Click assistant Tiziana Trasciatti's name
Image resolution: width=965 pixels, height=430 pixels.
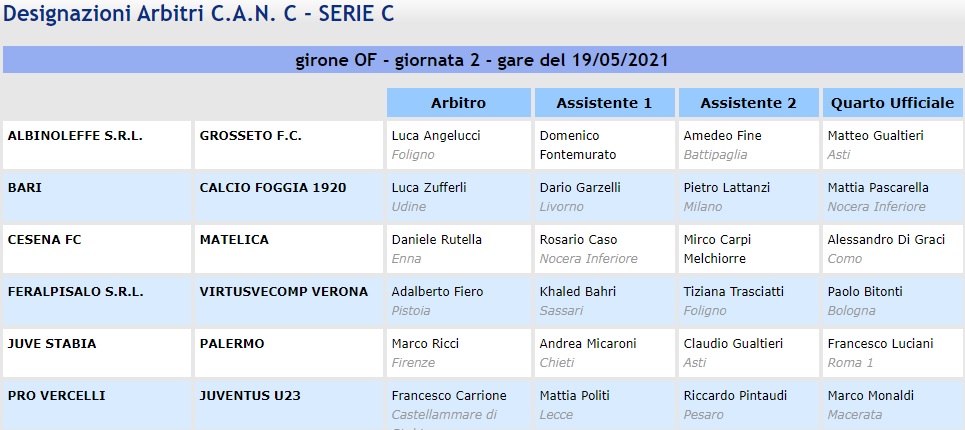pos(733,292)
